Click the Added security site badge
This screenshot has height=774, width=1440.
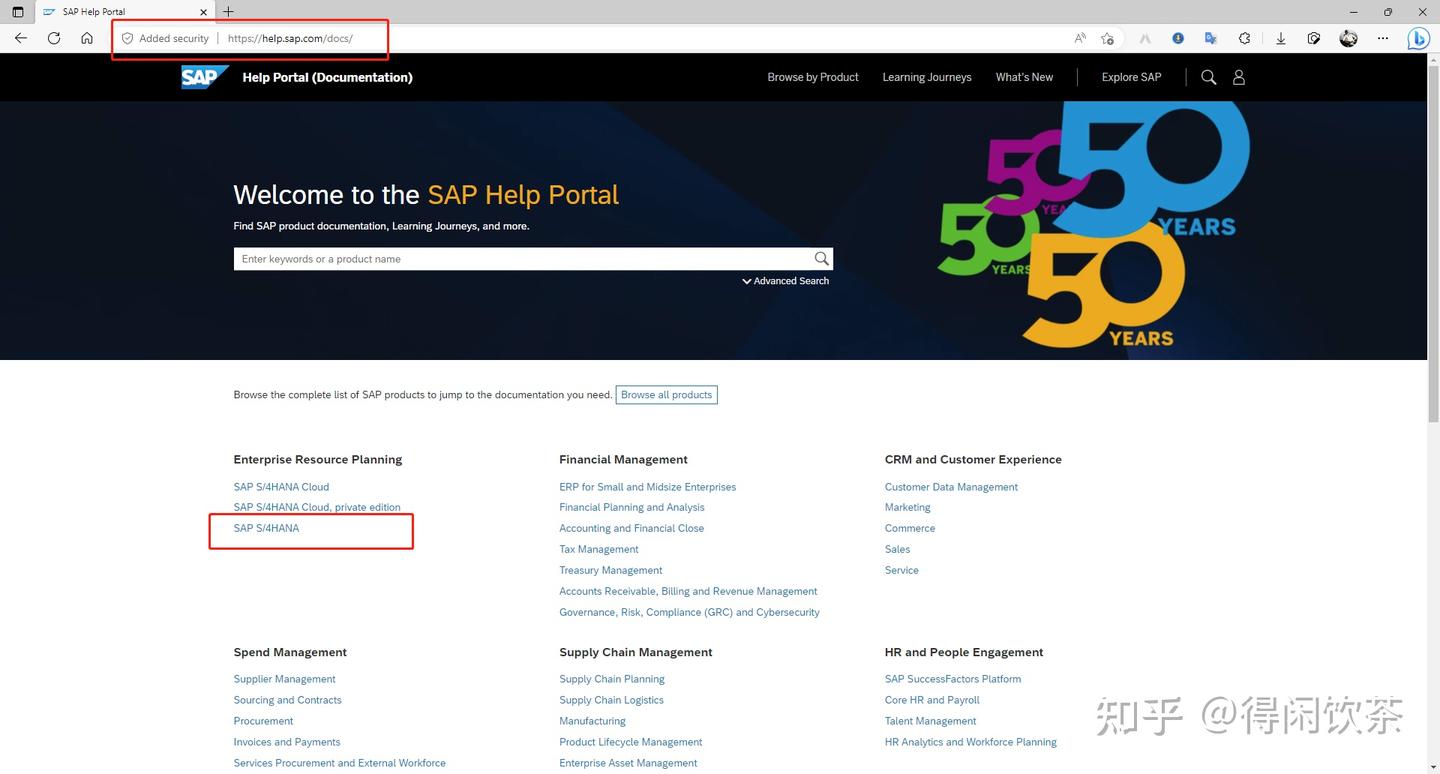[165, 38]
